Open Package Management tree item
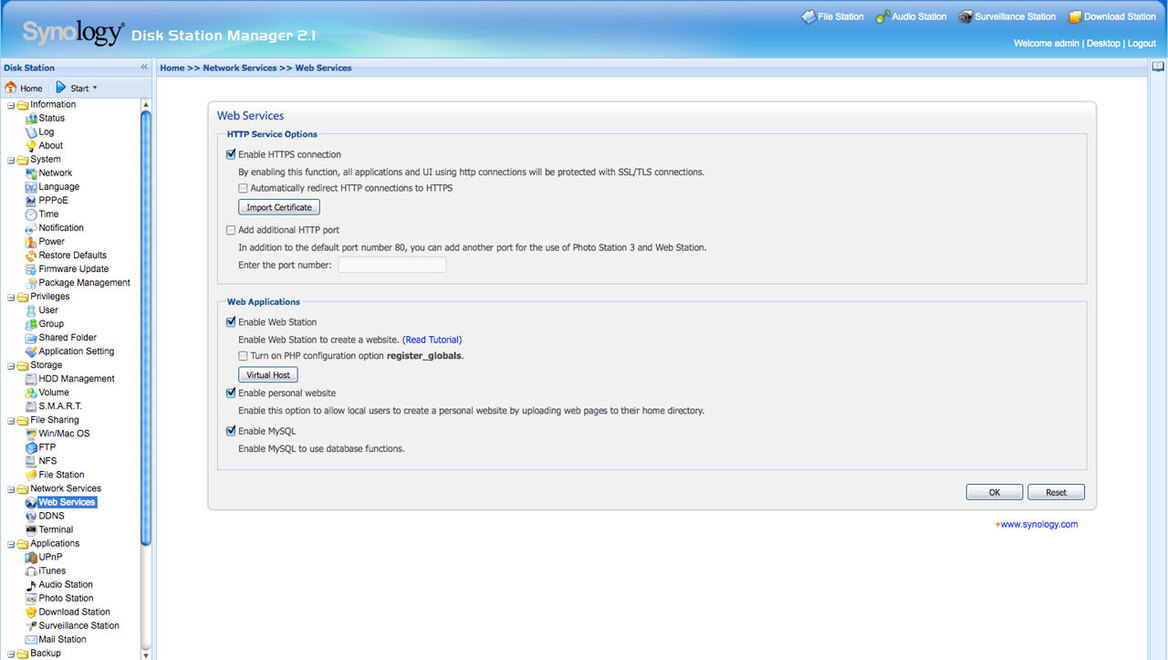Screen dimensions: 1168x660 pyautogui.click(x=84, y=283)
